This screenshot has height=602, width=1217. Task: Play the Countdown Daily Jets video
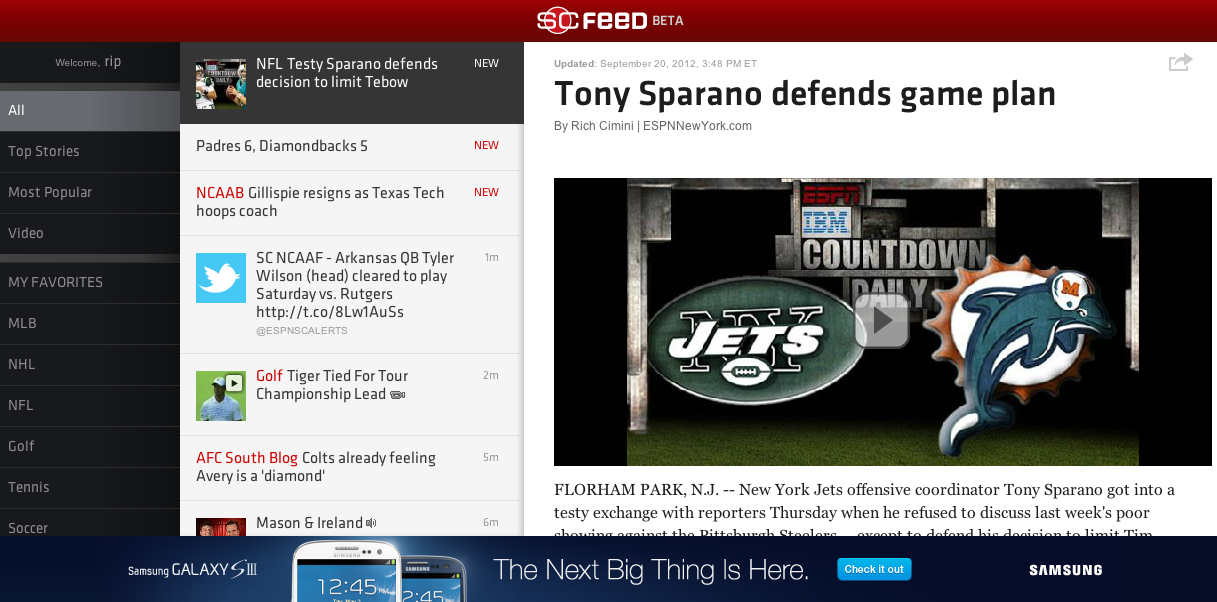tap(882, 321)
